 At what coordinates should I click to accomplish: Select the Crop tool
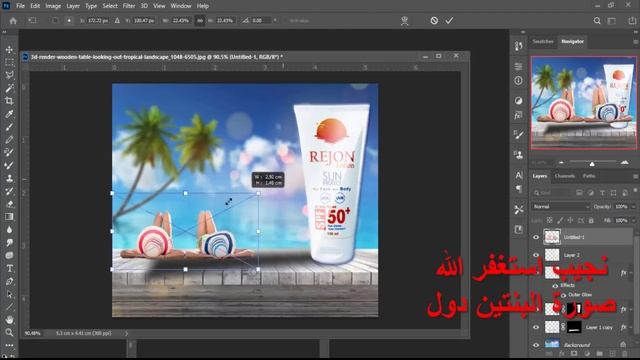click(x=9, y=101)
